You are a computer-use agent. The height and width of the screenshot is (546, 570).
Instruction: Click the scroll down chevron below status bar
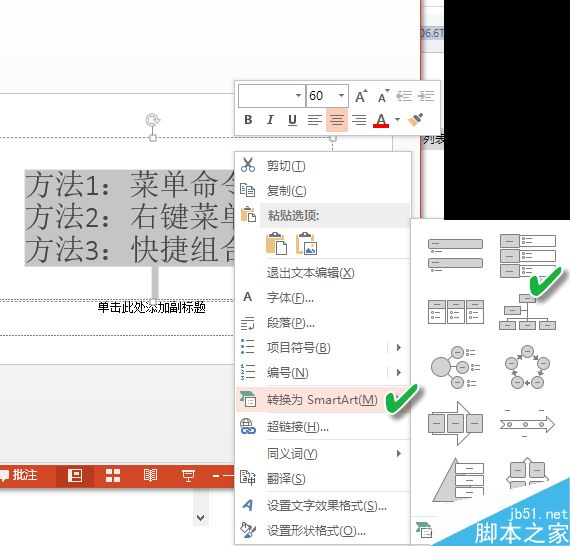[201, 518]
